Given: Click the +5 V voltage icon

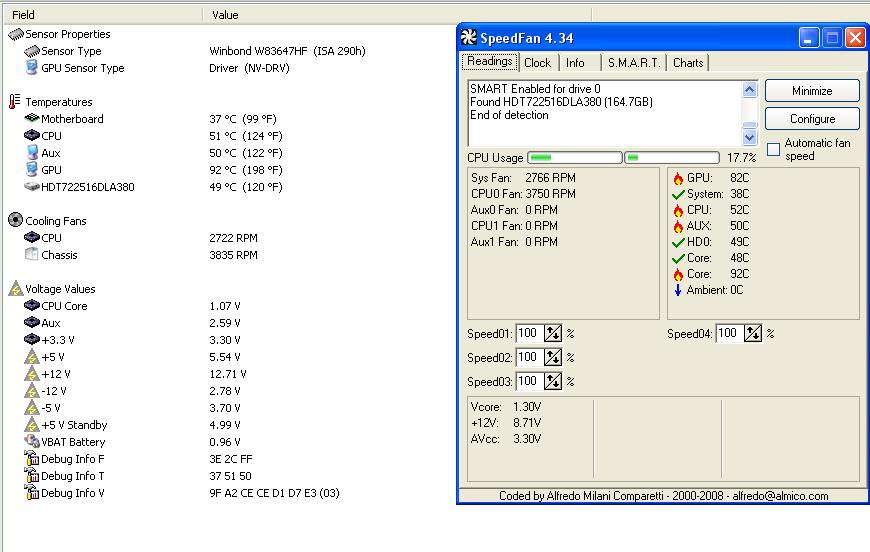Looking at the screenshot, I should (x=32, y=357).
